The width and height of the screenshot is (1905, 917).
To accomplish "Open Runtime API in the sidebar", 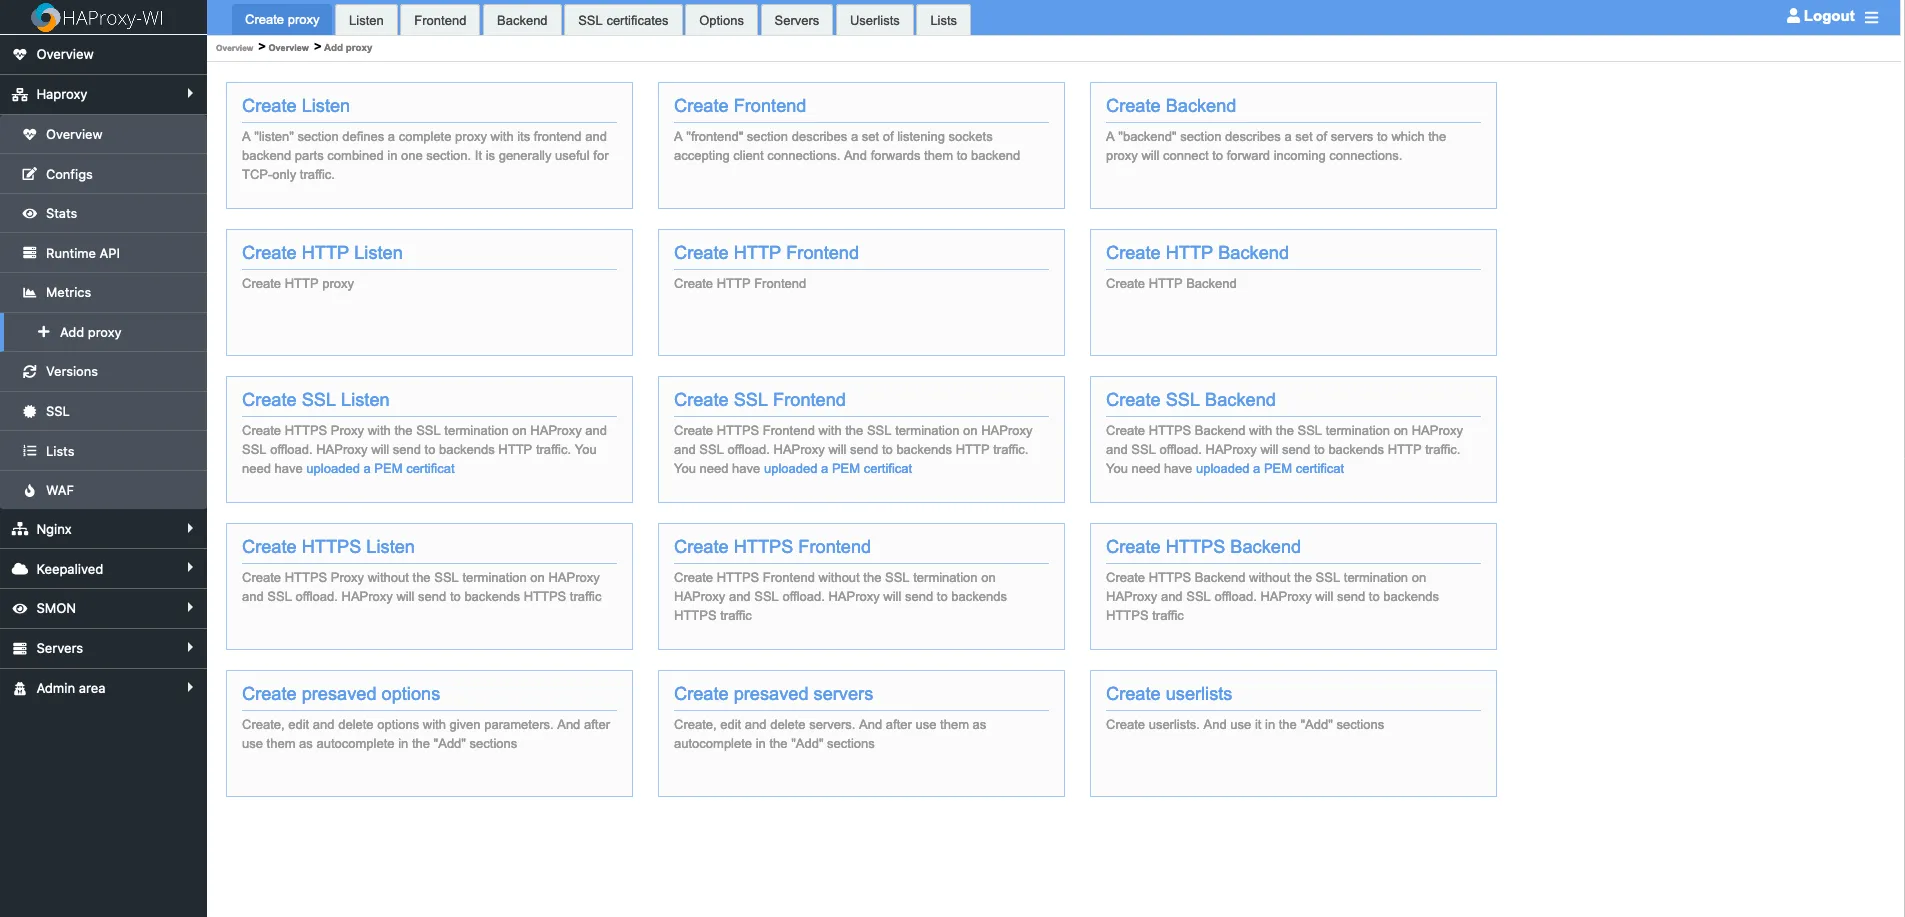I will click(x=103, y=253).
